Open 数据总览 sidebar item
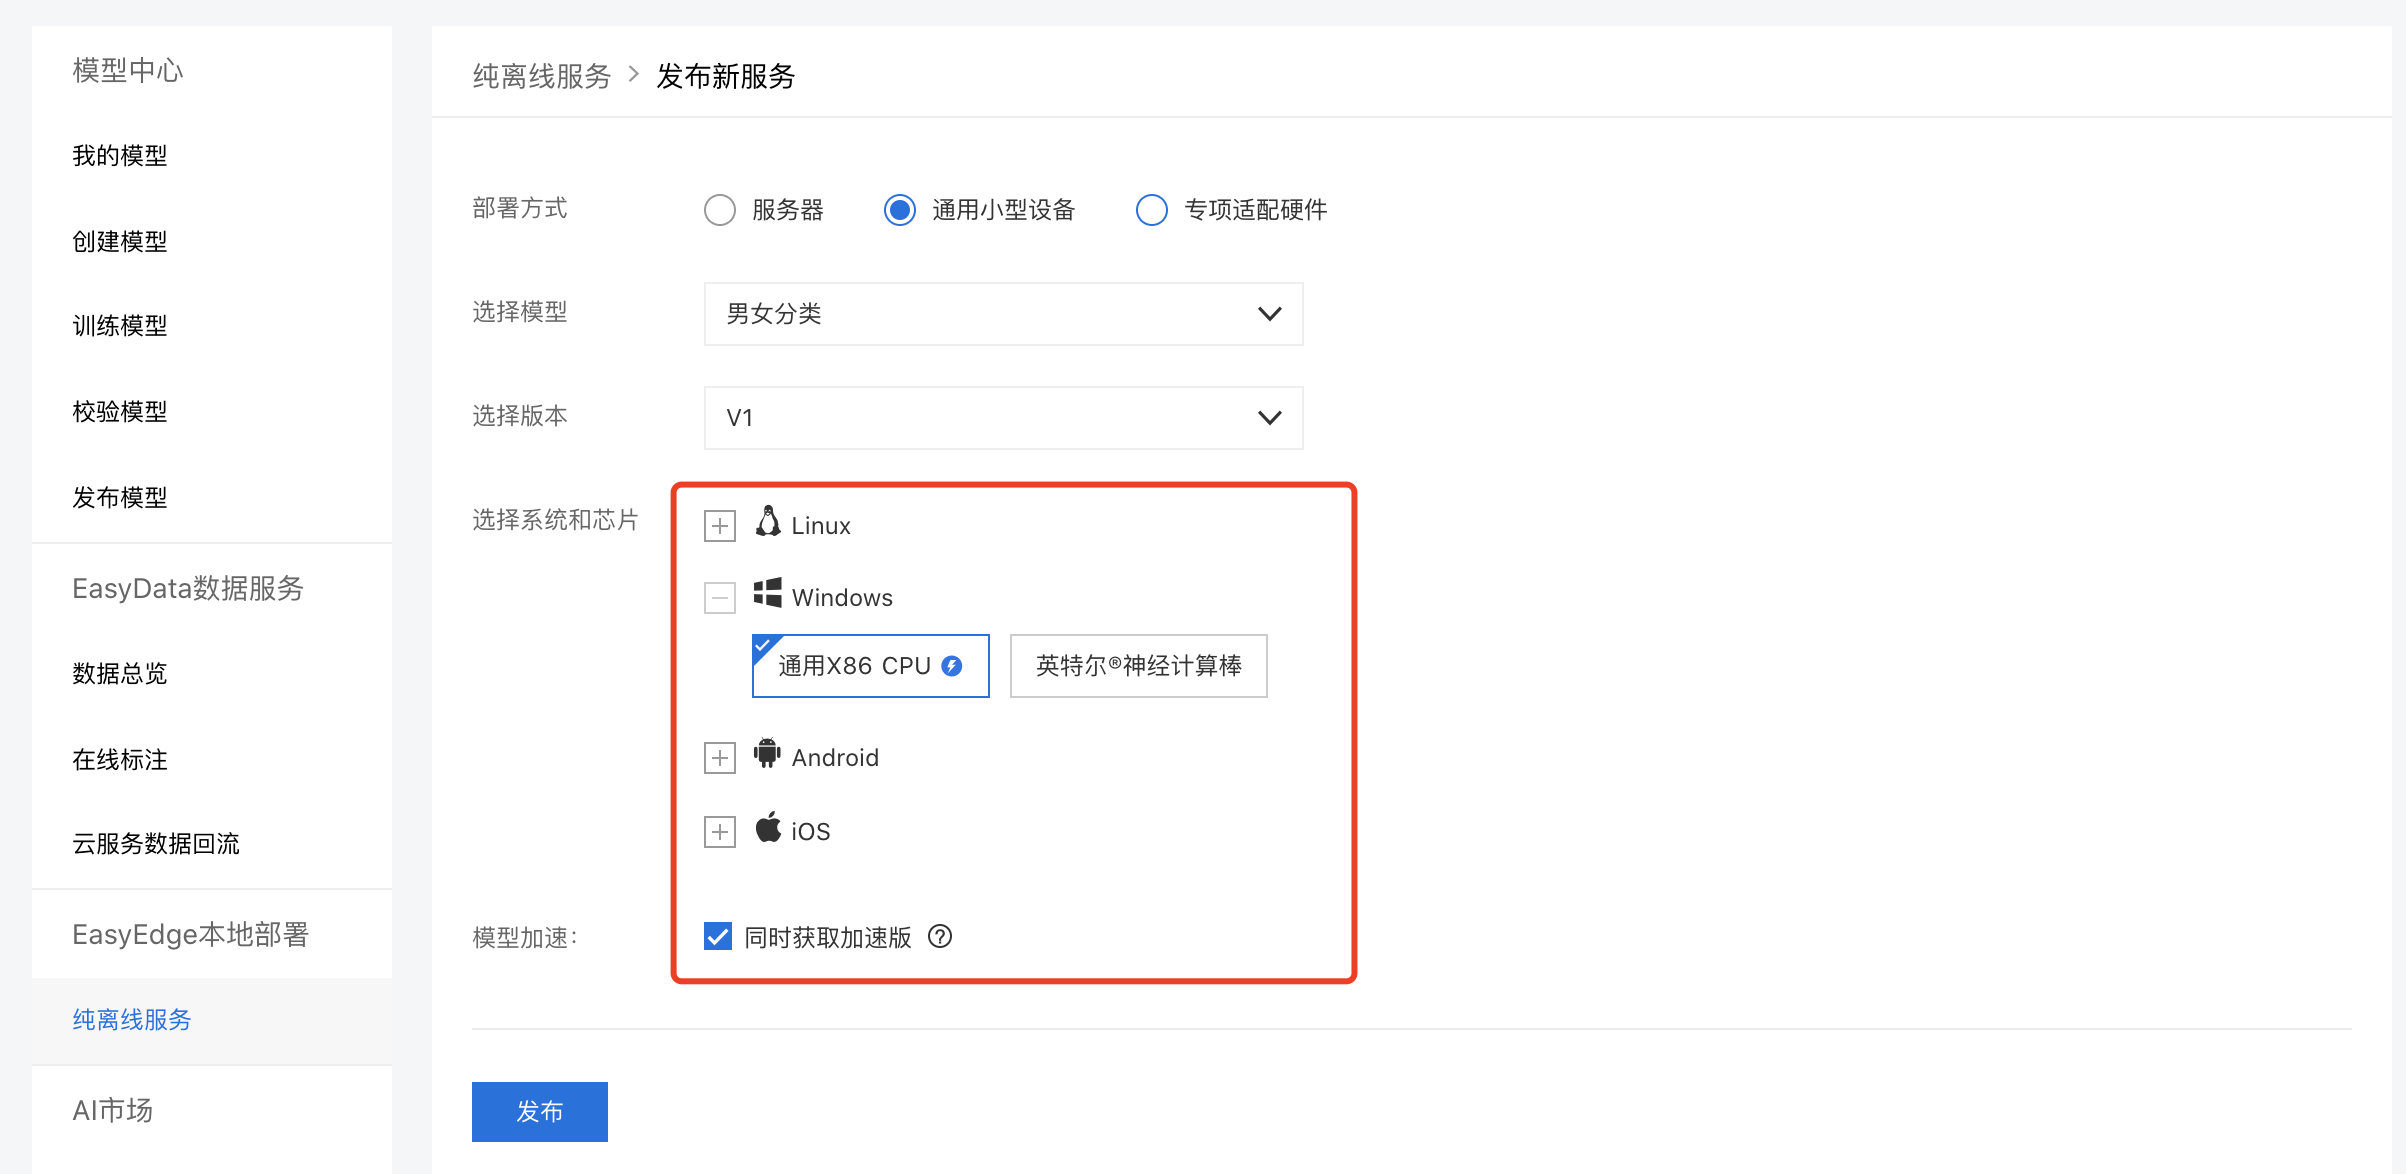 [120, 674]
